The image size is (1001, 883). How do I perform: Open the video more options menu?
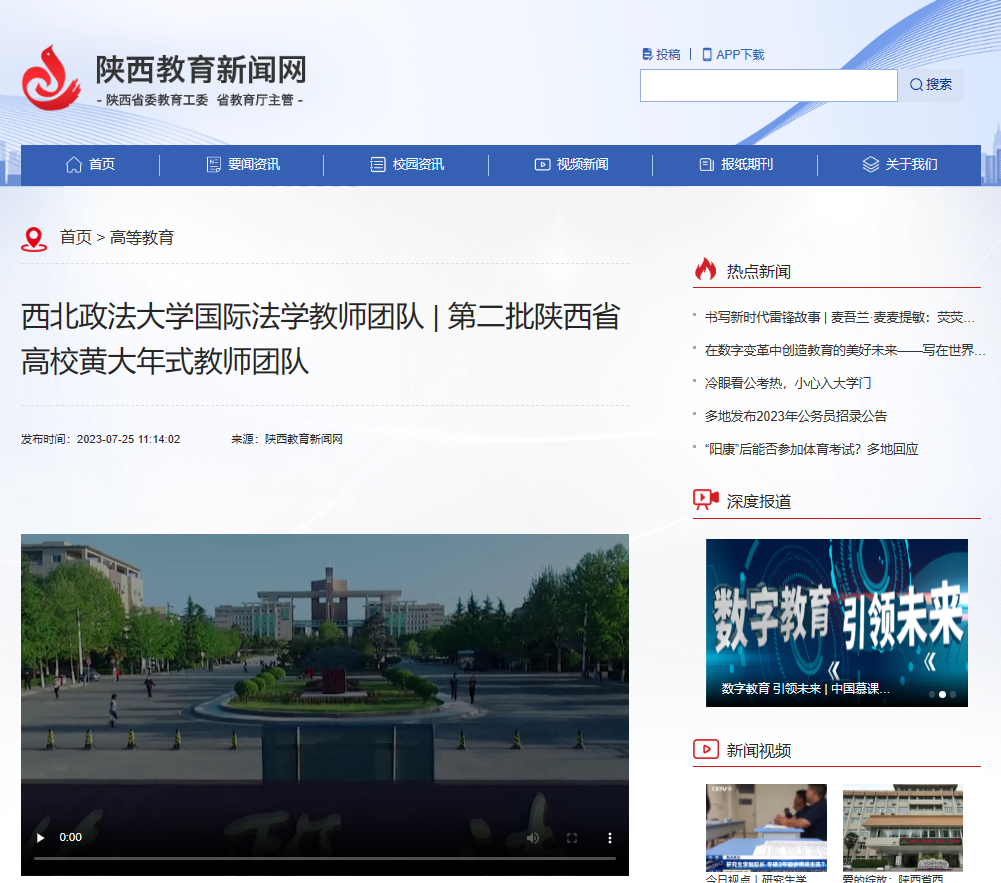coord(610,838)
